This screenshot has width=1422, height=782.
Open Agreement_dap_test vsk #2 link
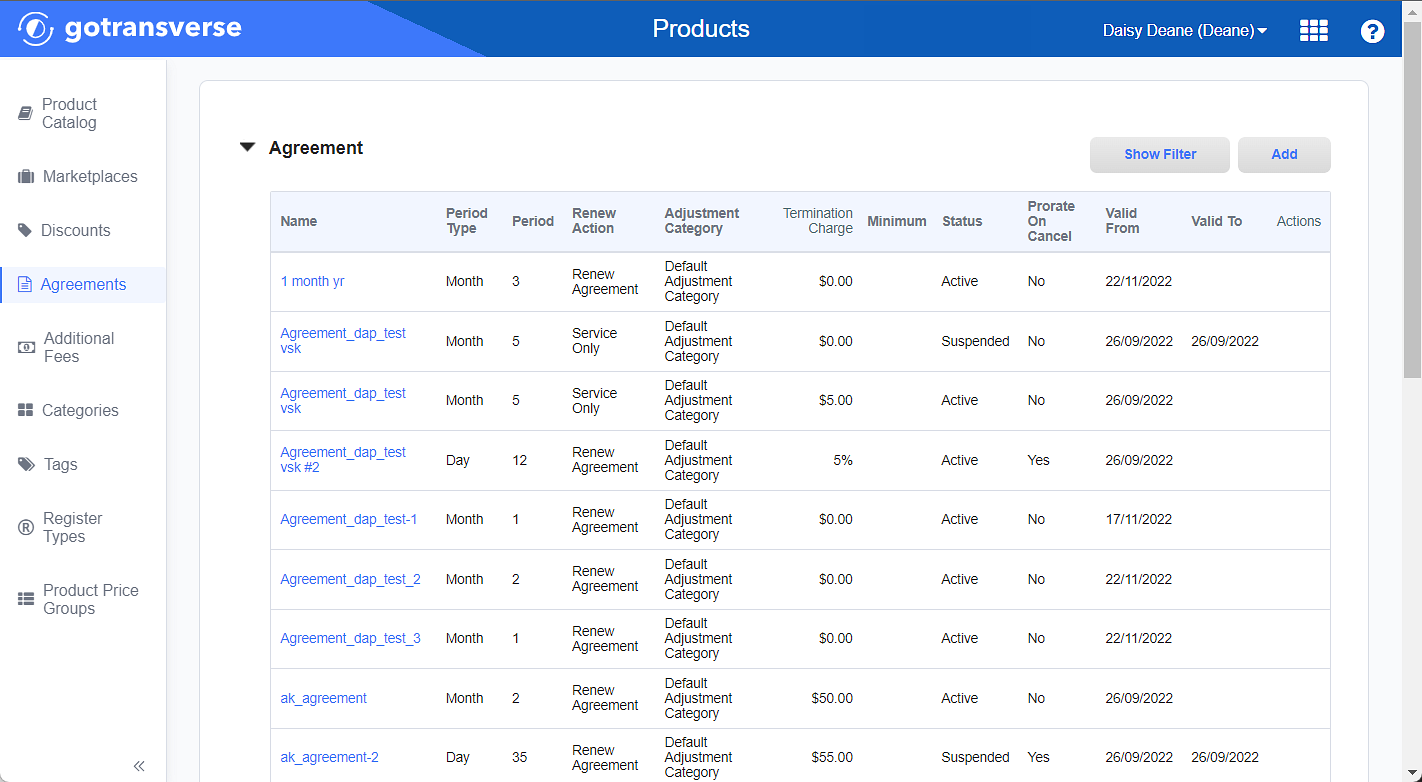pos(343,460)
